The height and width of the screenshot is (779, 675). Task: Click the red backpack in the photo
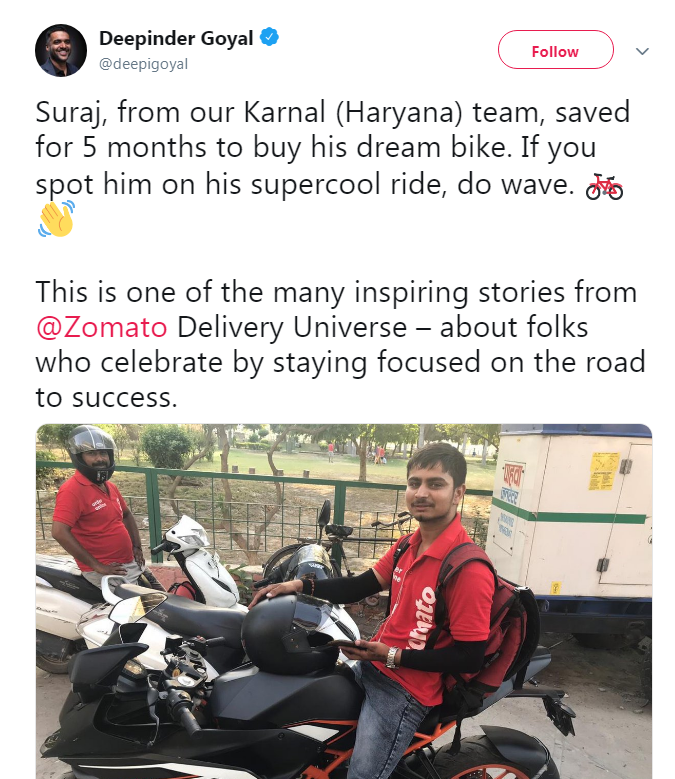(x=492, y=621)
